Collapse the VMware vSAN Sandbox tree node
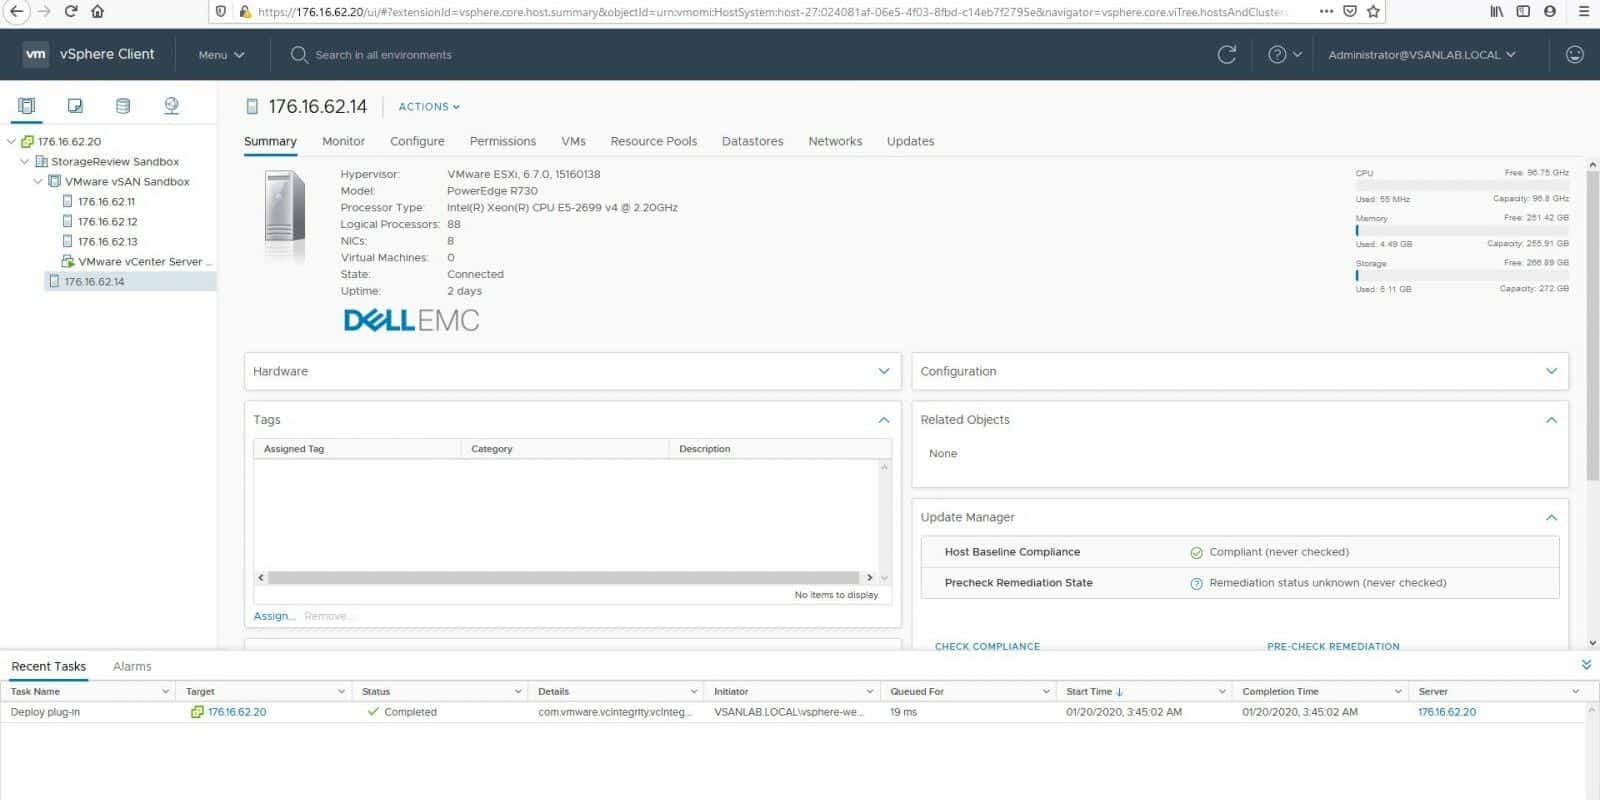 pyautogui.click(x=38, y=182)
